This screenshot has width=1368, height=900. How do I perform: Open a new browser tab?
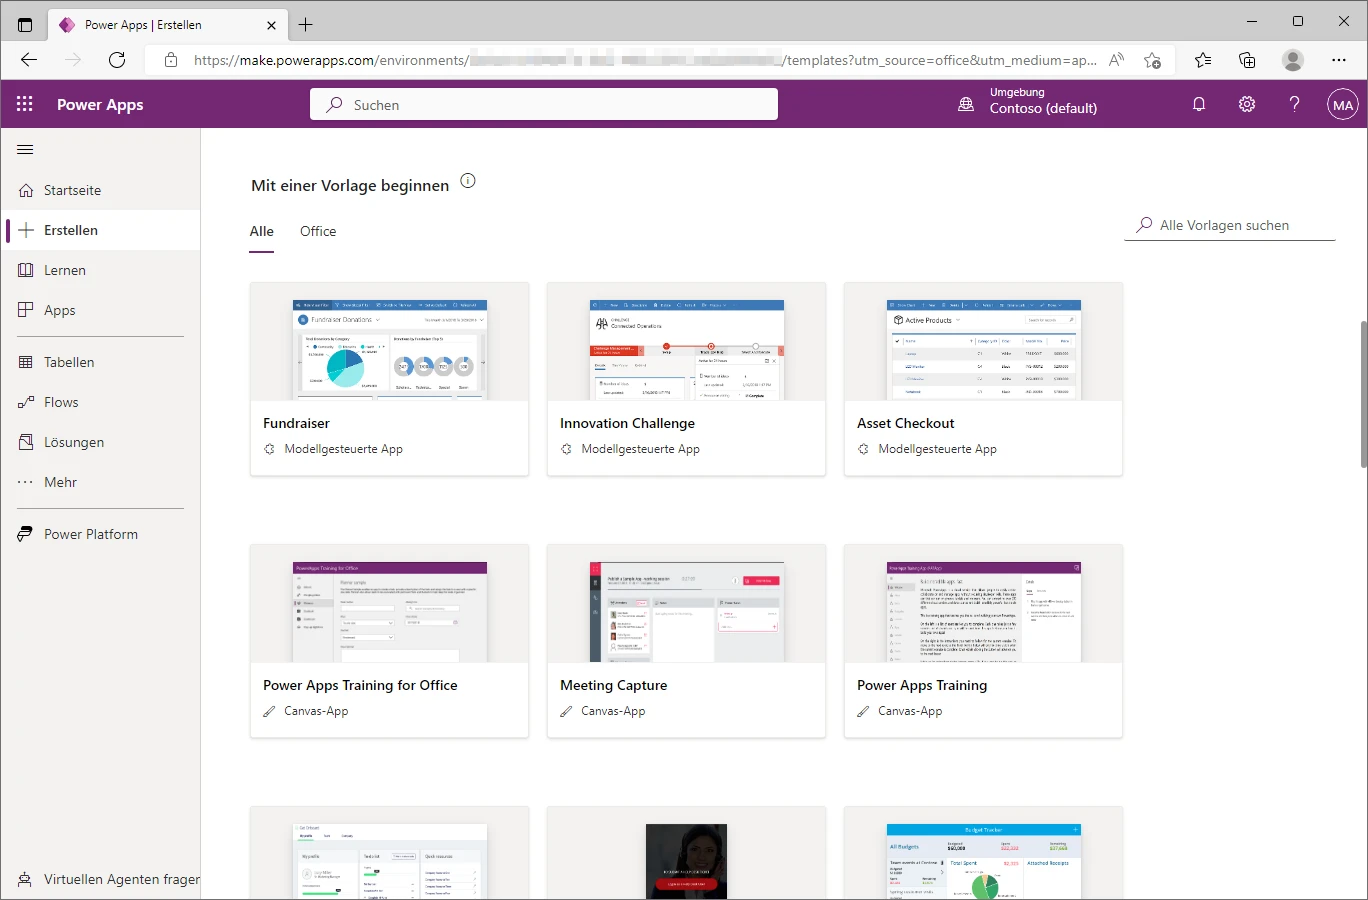(306, 25)
